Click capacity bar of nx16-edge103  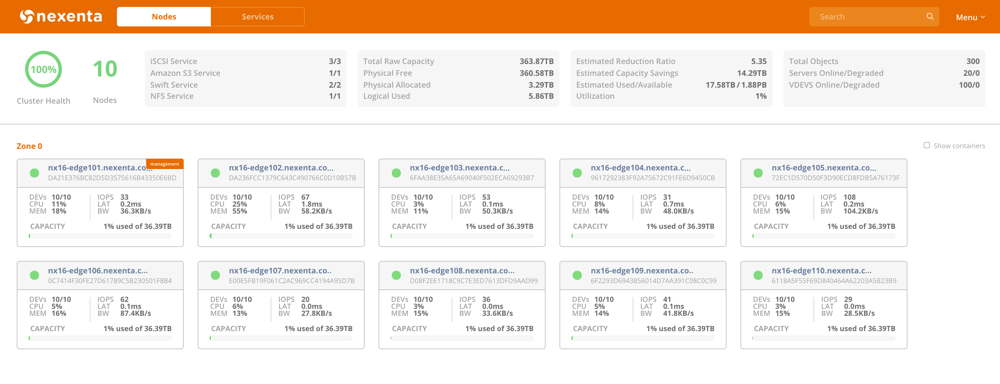462,236
